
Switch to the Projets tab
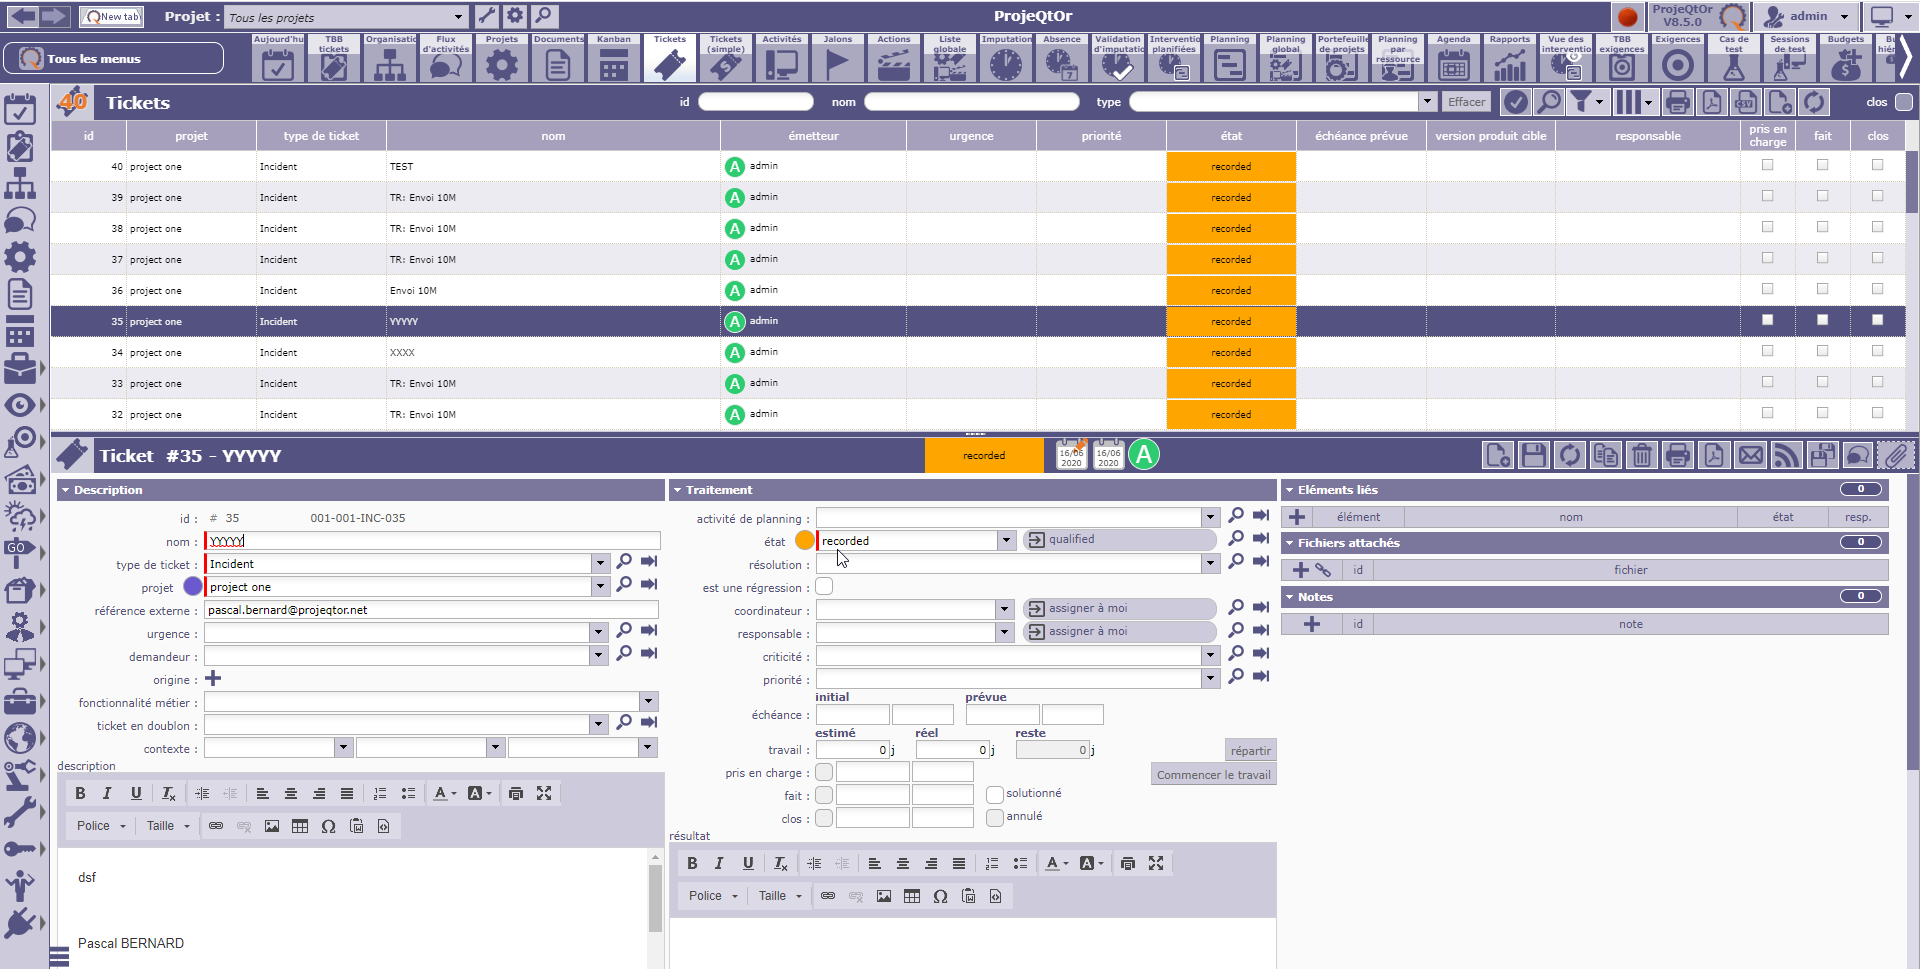pyautogui.click(x=501, y=58)
